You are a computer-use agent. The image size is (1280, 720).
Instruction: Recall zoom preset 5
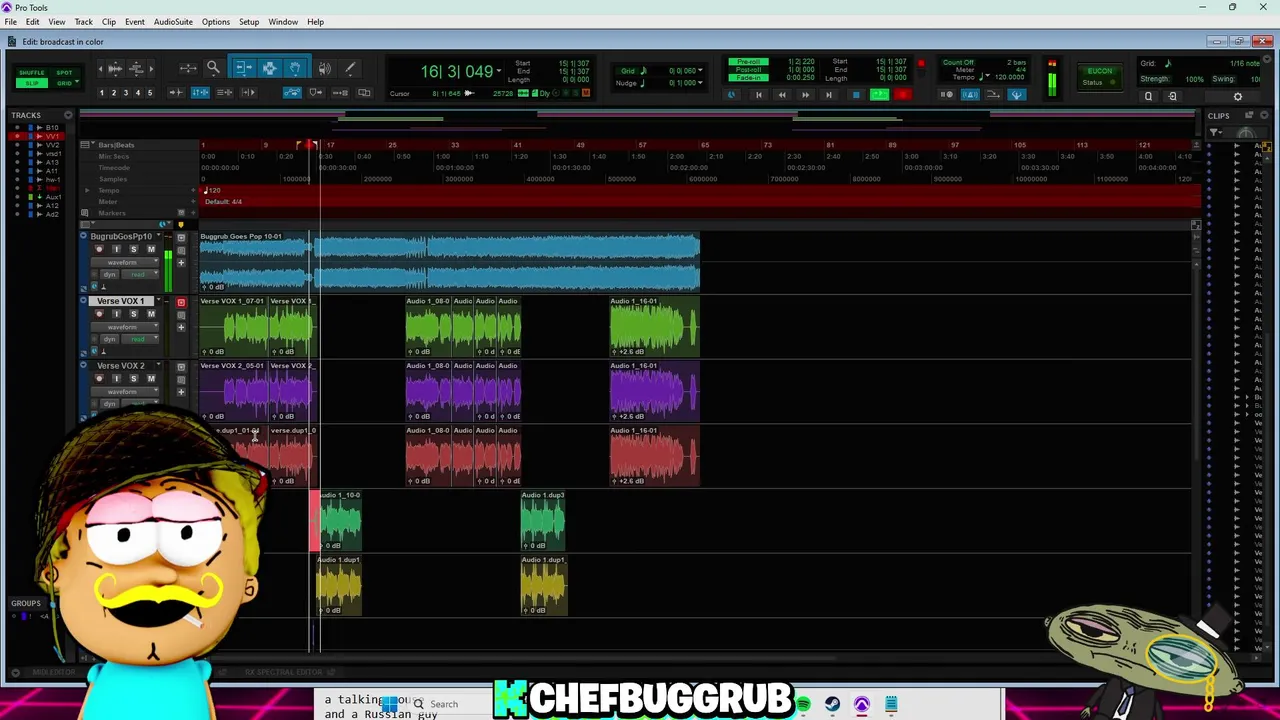pyautogui.click(x=150, y=93)
